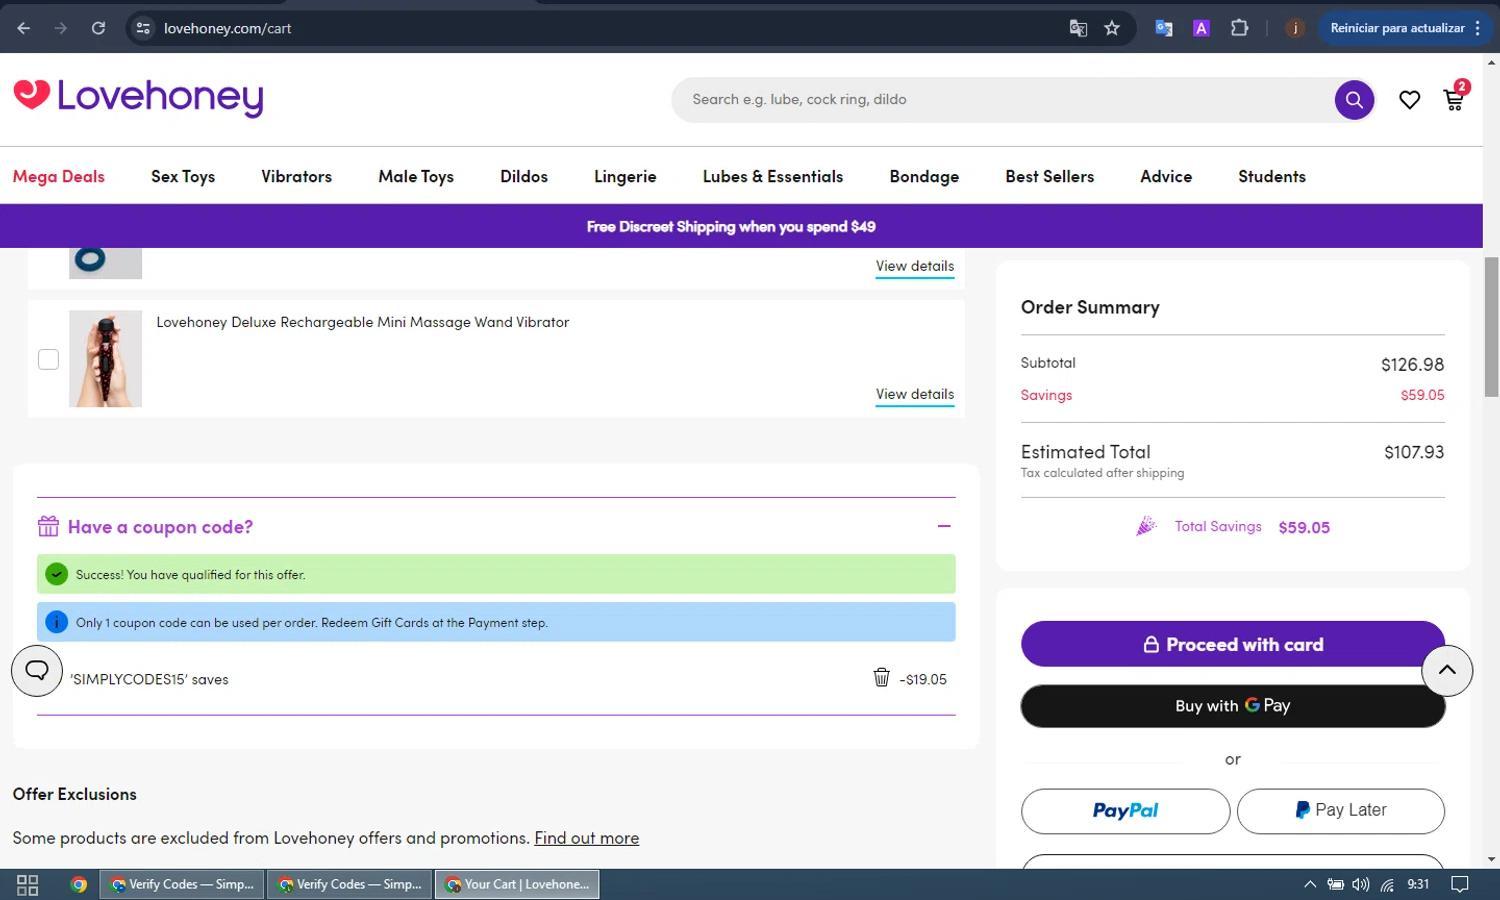The image size is (1500, 900).
Task: Click the gift icon beside coupon code
Action: [x=48, y=526]
